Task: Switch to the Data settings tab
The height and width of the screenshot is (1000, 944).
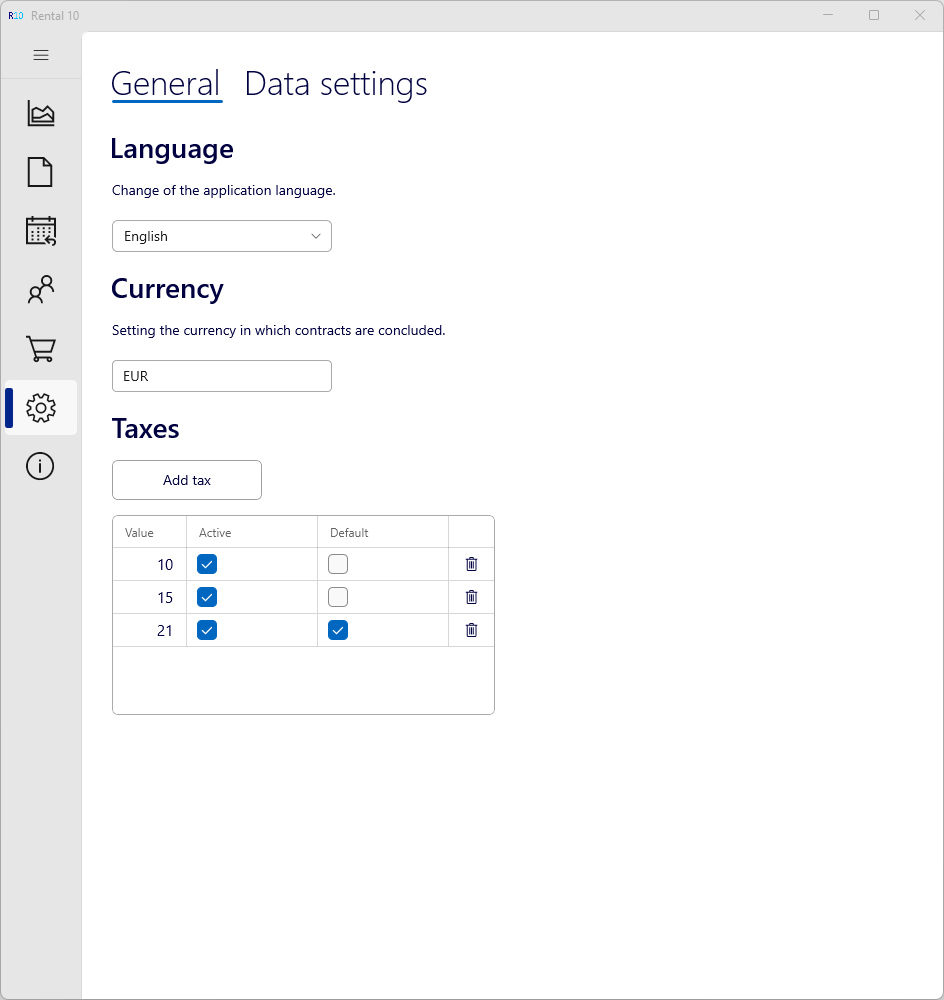Action: pos(336,84)
